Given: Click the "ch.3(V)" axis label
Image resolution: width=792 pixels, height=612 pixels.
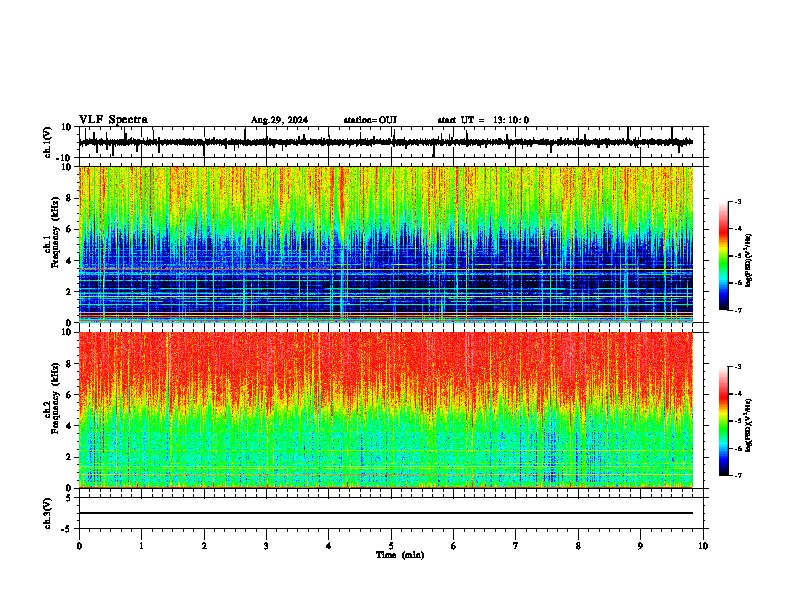Looking at the screenshot, I should tap(48, 513).
